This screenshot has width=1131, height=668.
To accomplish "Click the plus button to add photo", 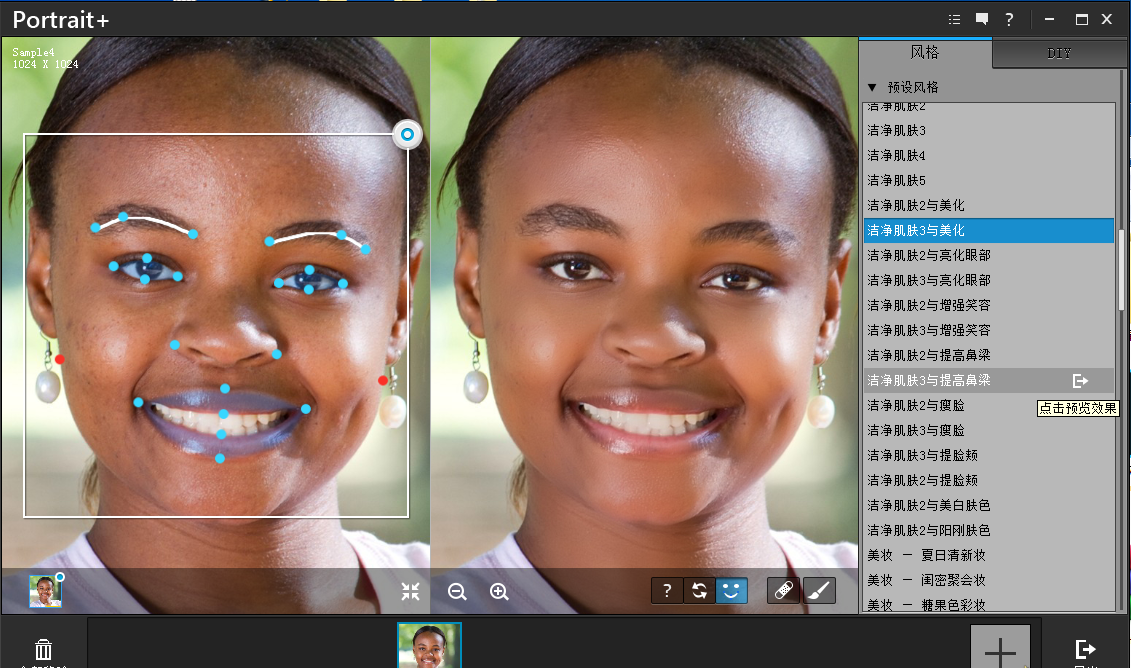I will pyautogui.click(x=1000, y=650).
